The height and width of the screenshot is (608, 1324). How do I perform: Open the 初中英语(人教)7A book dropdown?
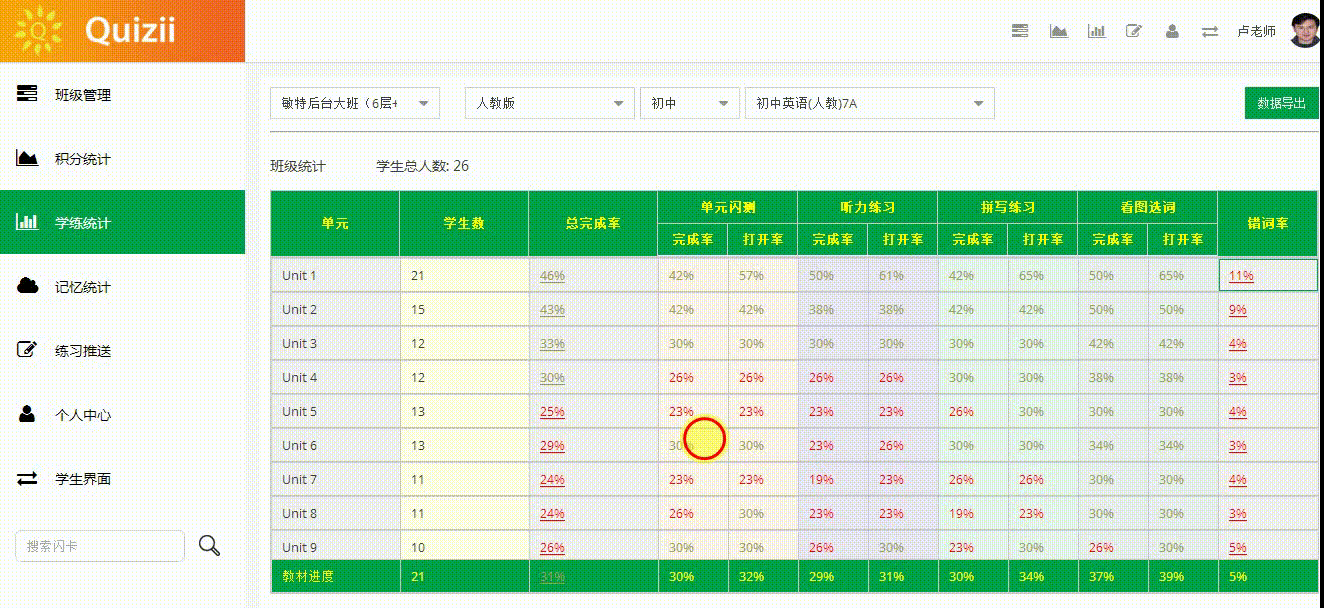869,103
